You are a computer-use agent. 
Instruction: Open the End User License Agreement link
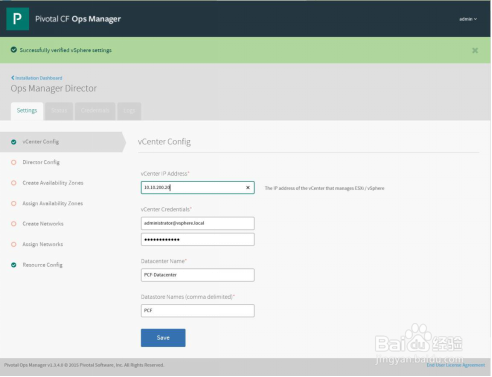pyautogui.click(x=456, y=365)
